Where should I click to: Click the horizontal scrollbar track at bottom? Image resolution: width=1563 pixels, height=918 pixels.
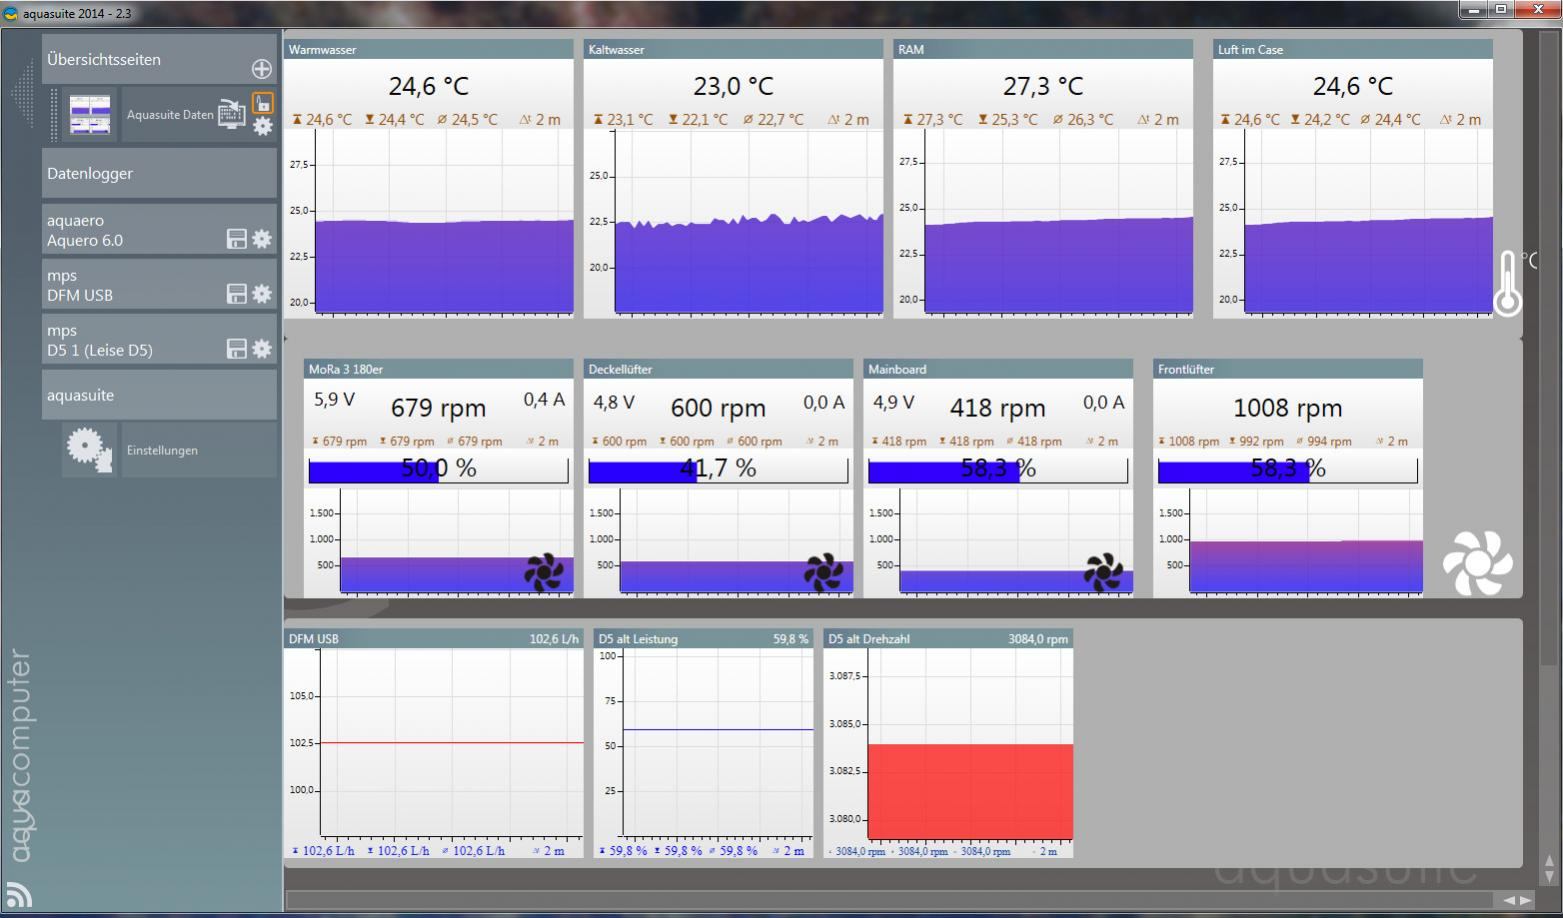click(892, 900)
